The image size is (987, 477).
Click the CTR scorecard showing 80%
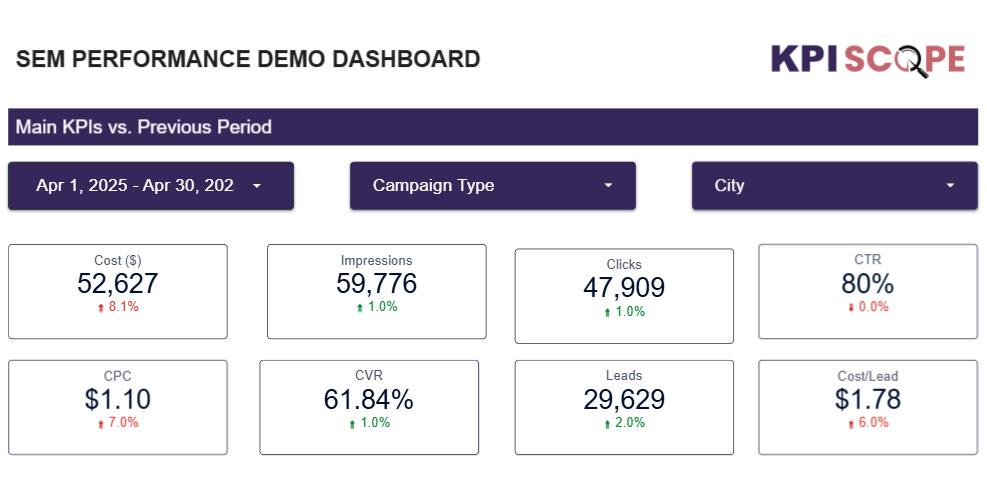[x=867, y=284]
